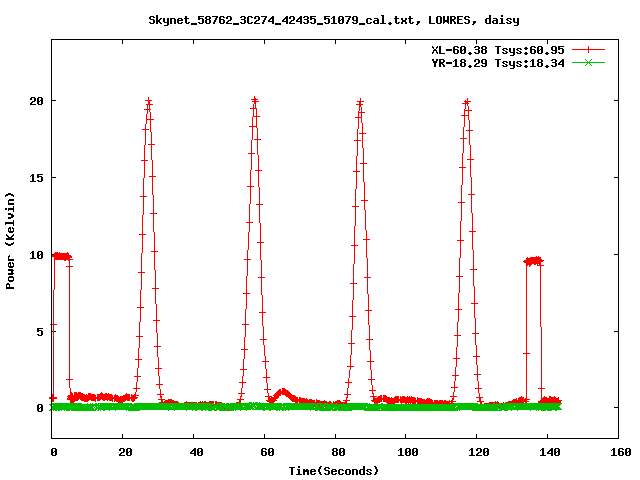640x480 pixels.
Task: Click the x-axis tick label '80'
Action: coord(338,452)
